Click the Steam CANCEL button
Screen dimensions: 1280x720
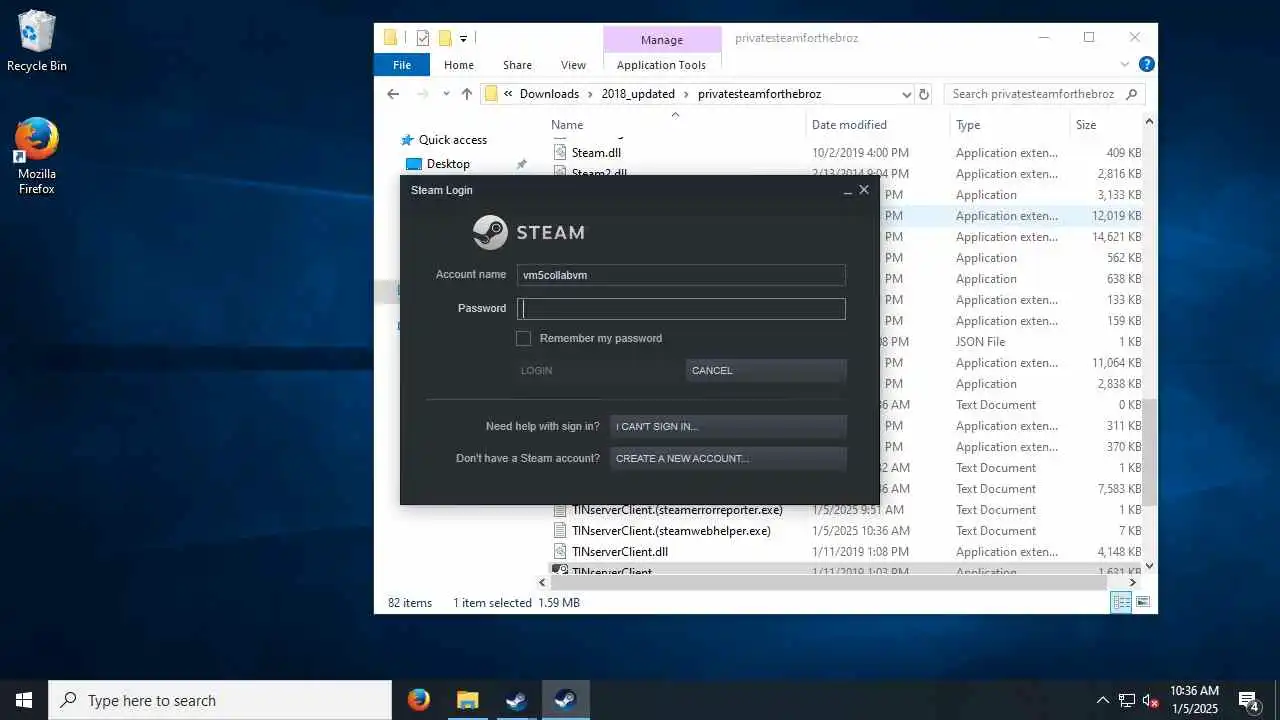pos(766,370)
